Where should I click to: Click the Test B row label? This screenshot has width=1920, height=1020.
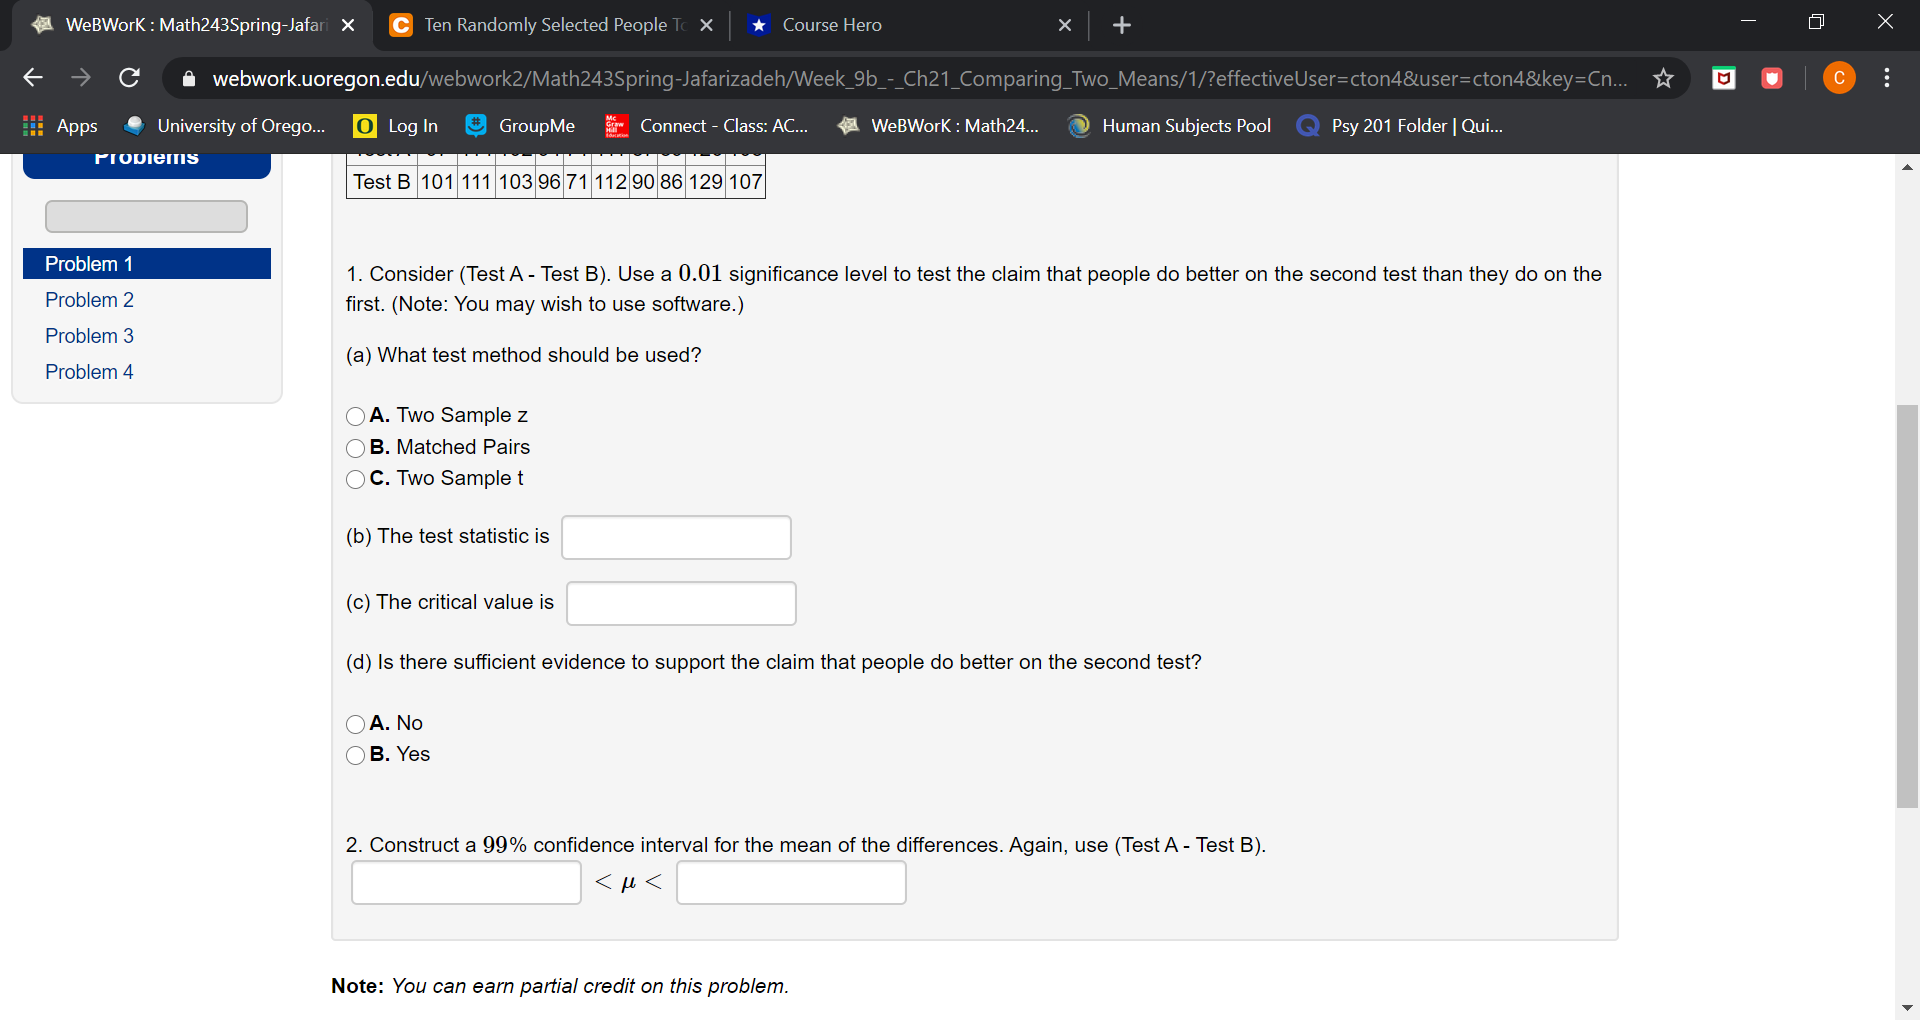pyautogui.click(x=381, y=182)
